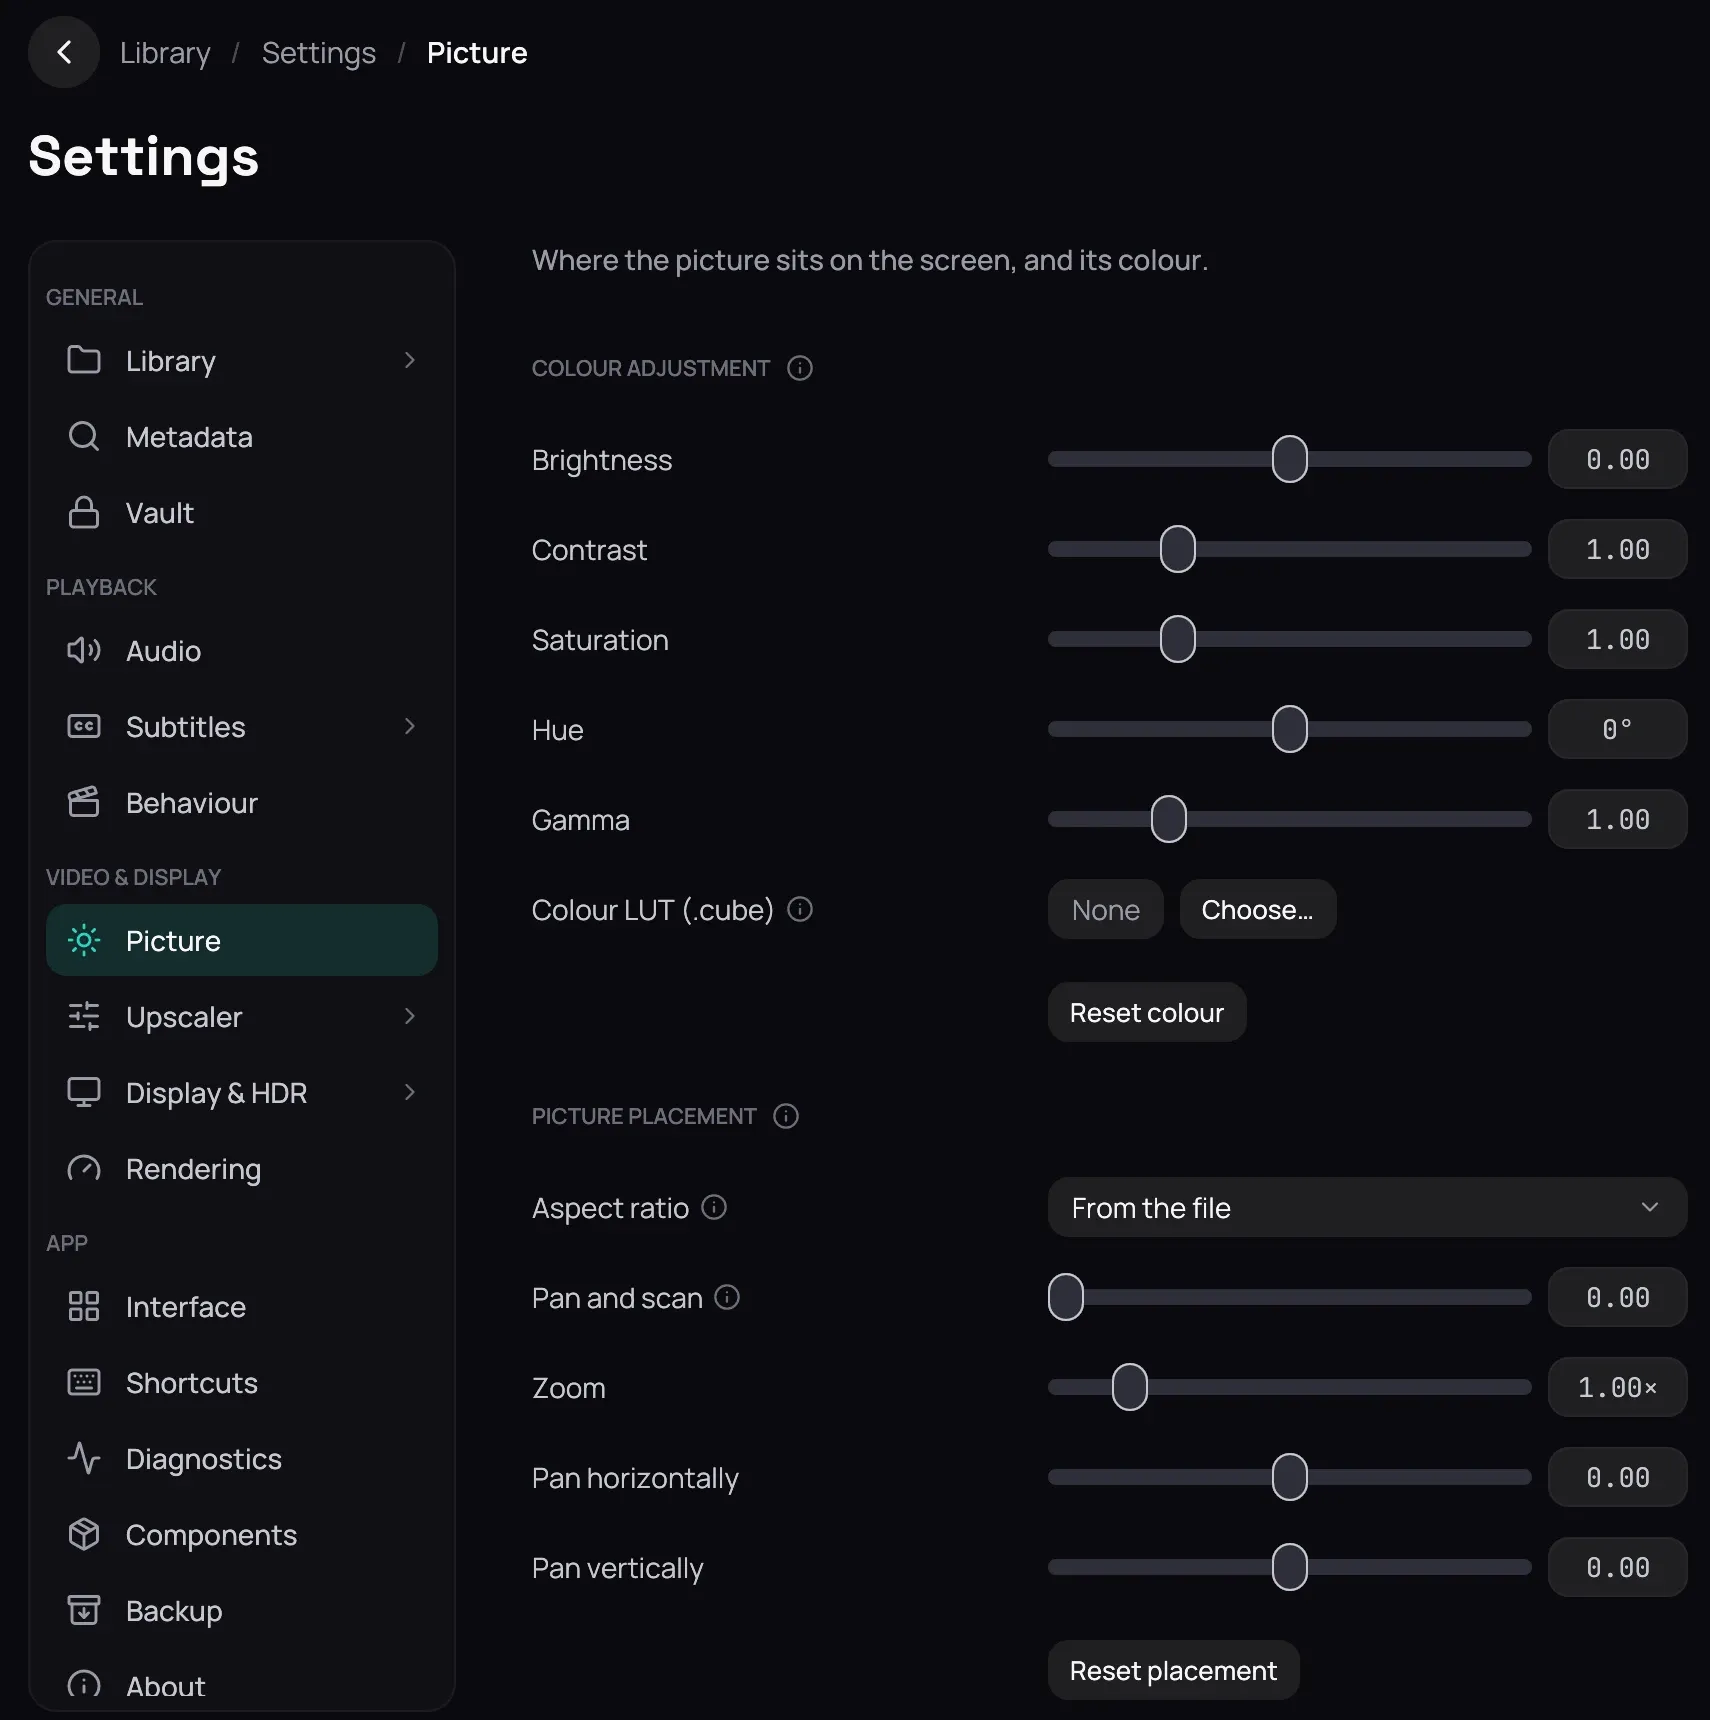Click the Hue value field
Viewport: 1710px width, 1720px height.
click(1618, 729)
